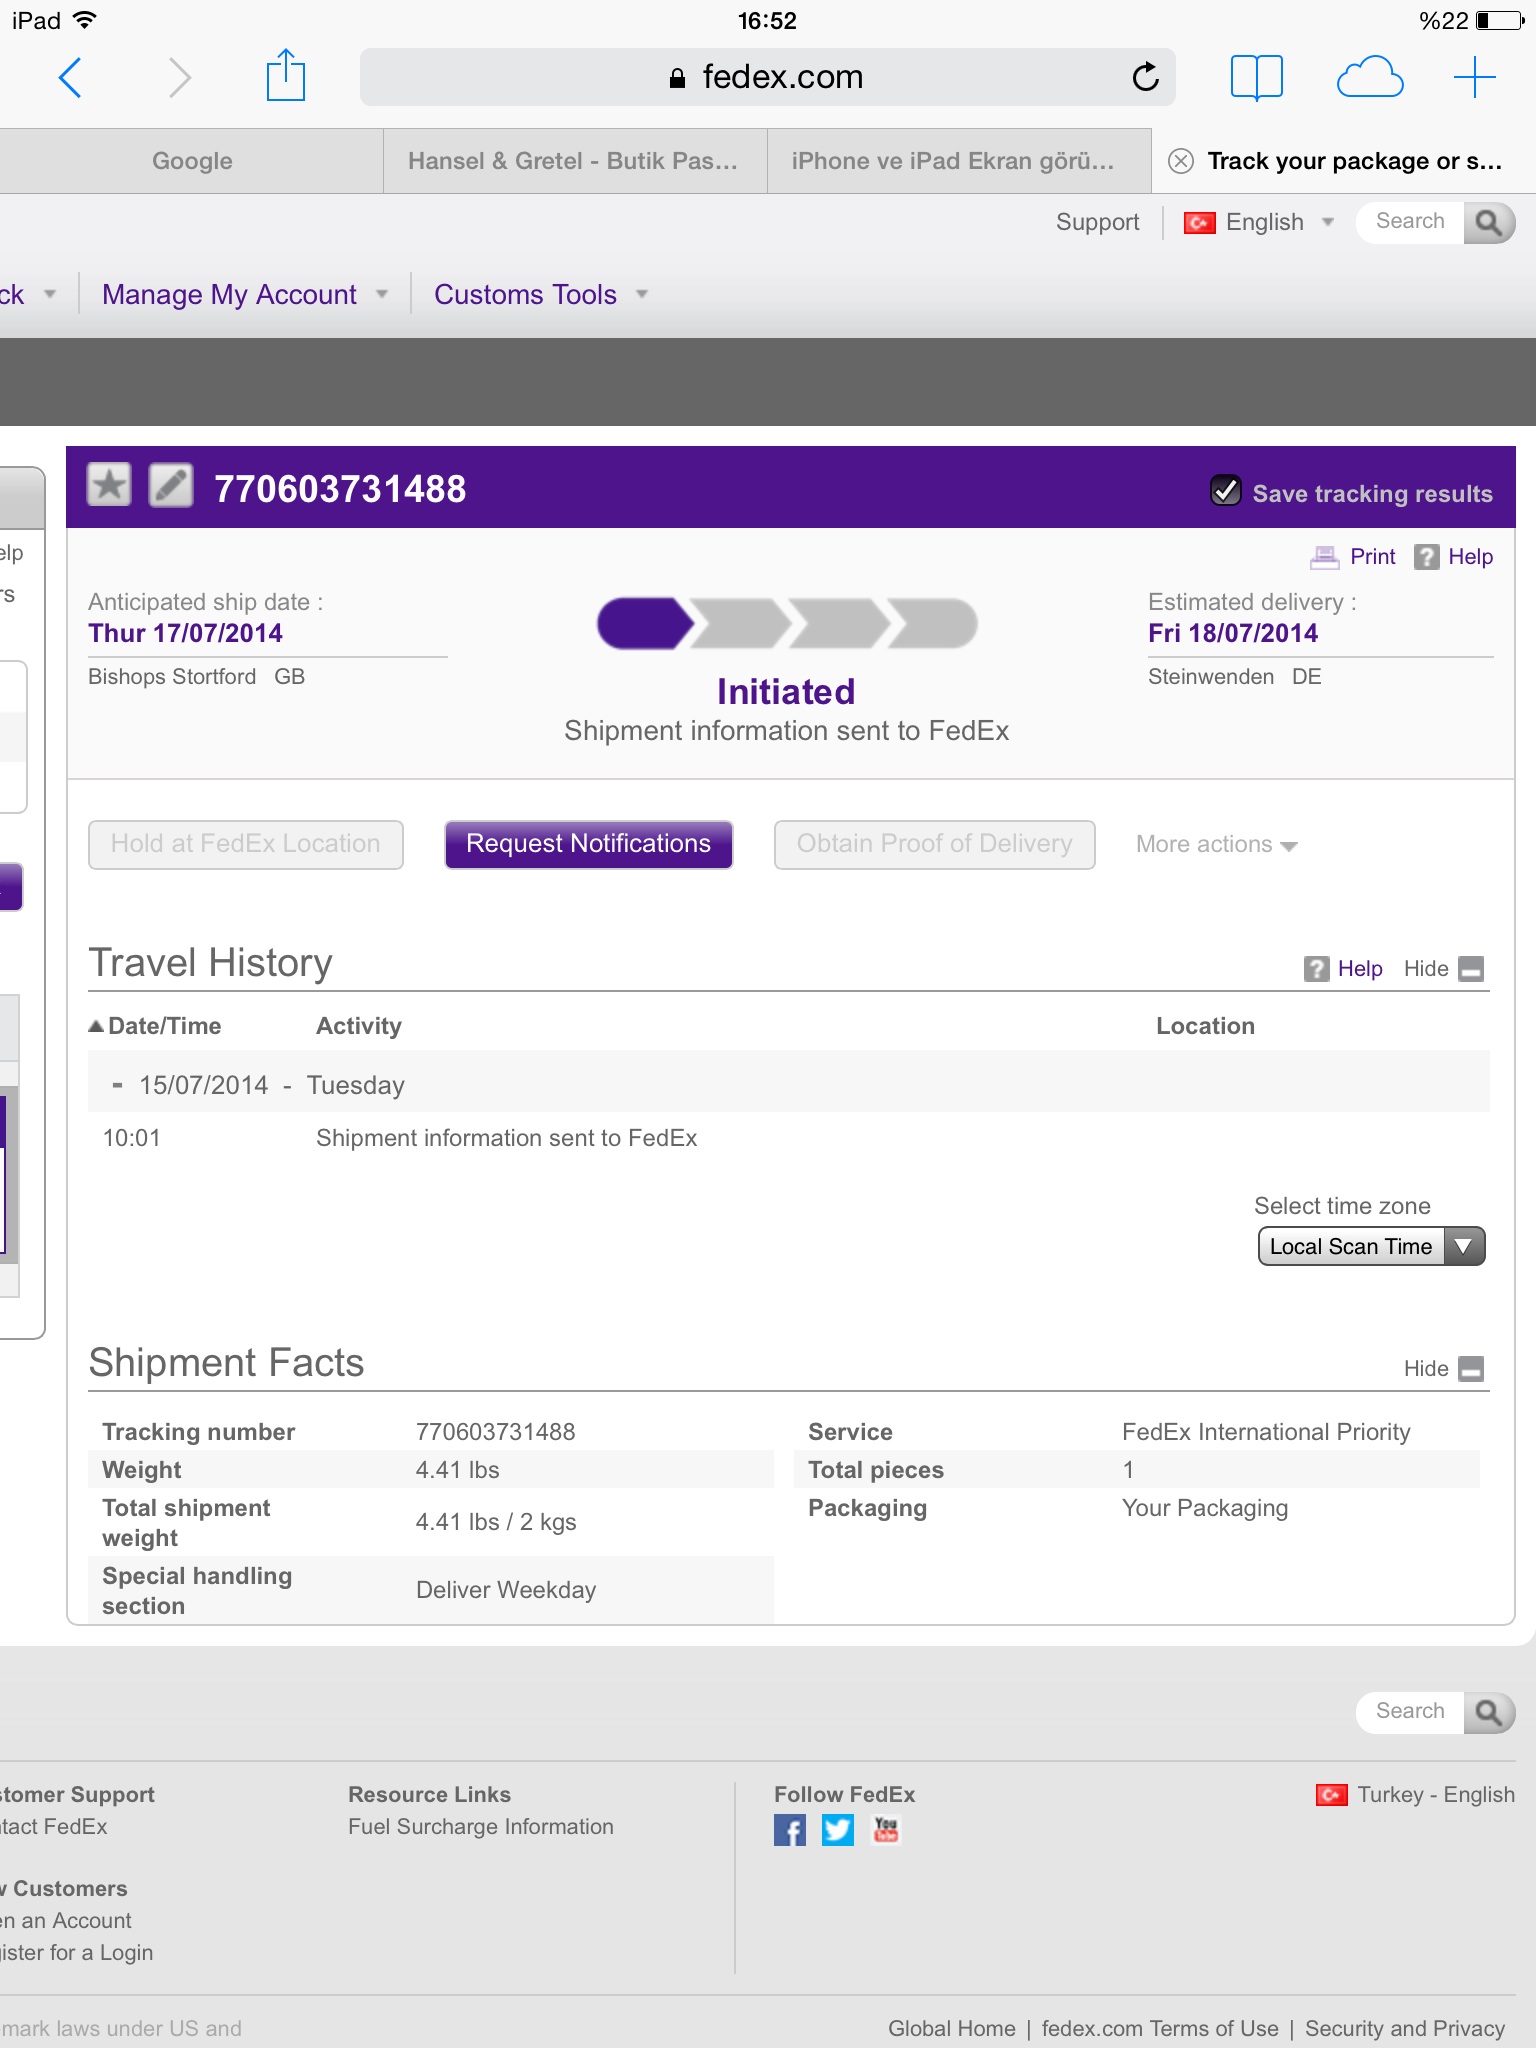Screen dimensions: 1536x2048
Task: Click the pencil edit icon in purple header
Action: click(171, 487)
